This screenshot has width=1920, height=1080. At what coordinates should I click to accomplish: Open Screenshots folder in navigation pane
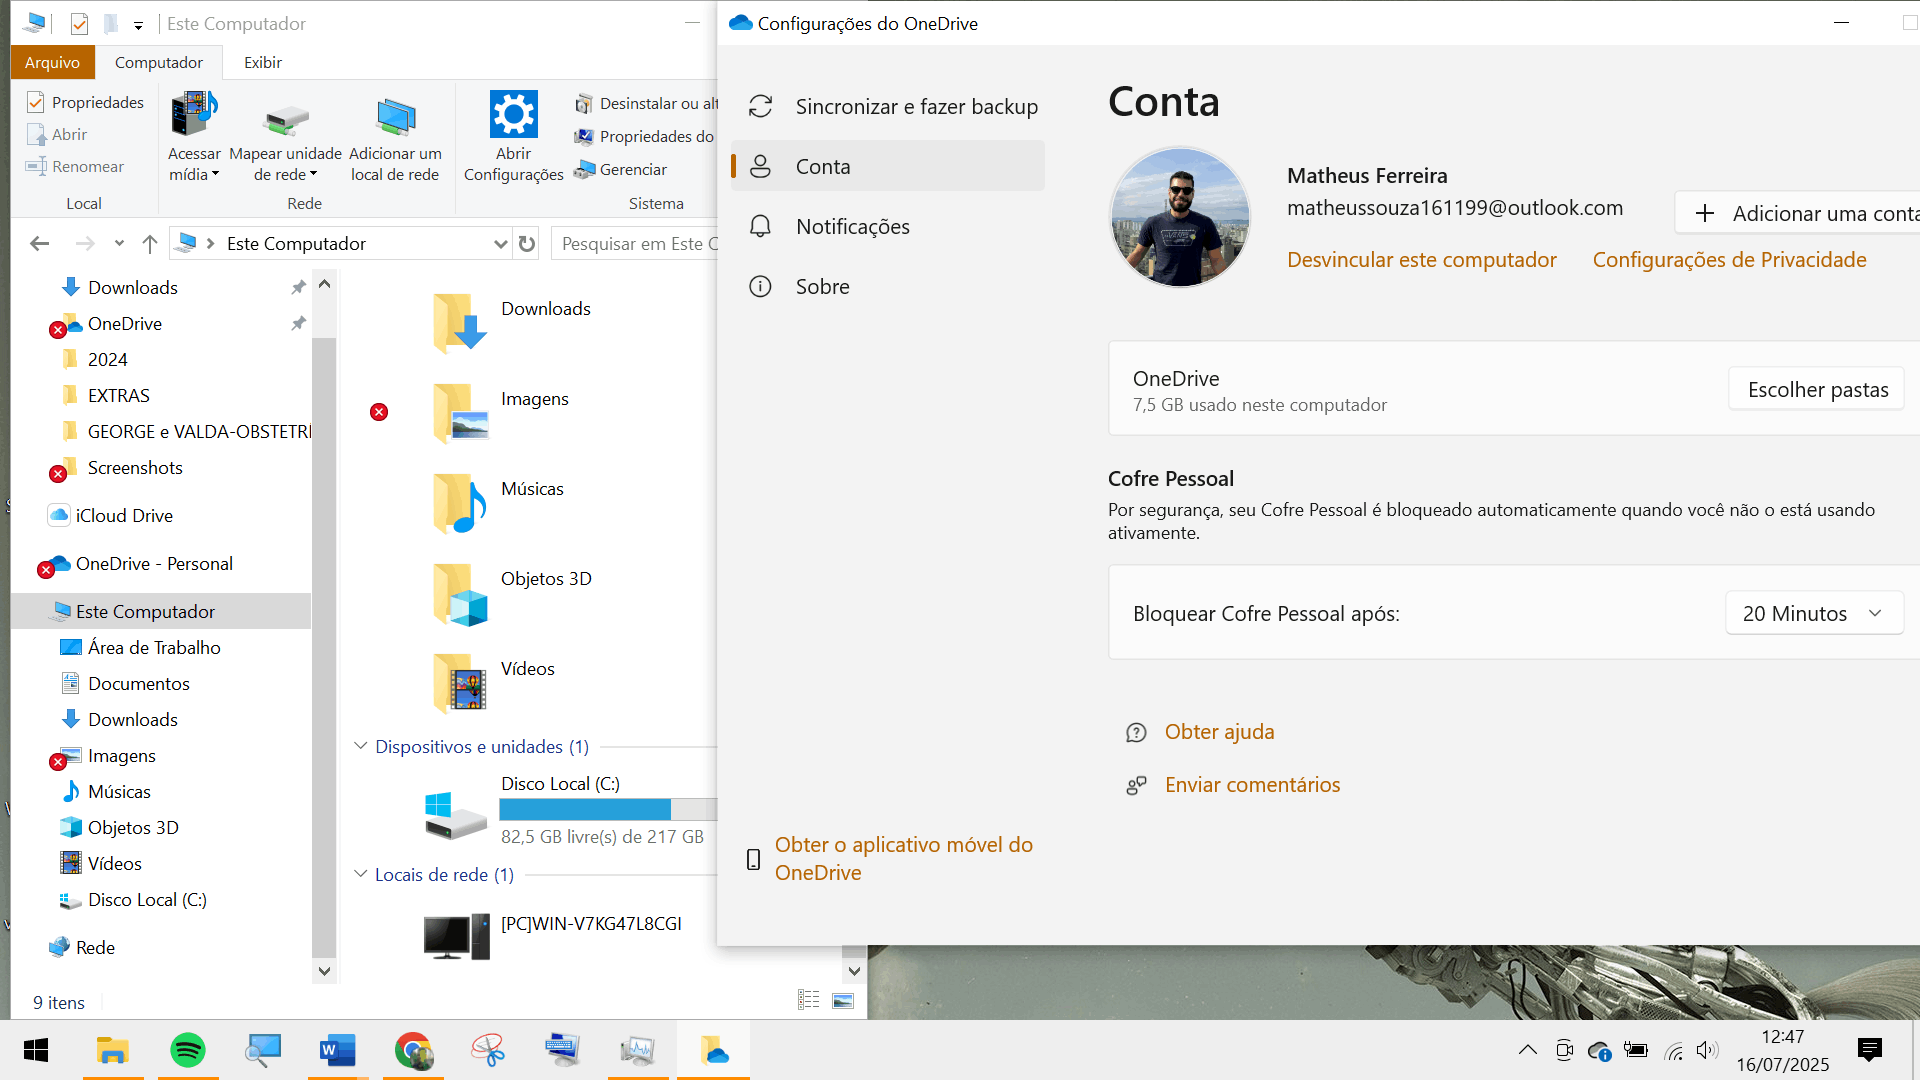tap(135, 468)
